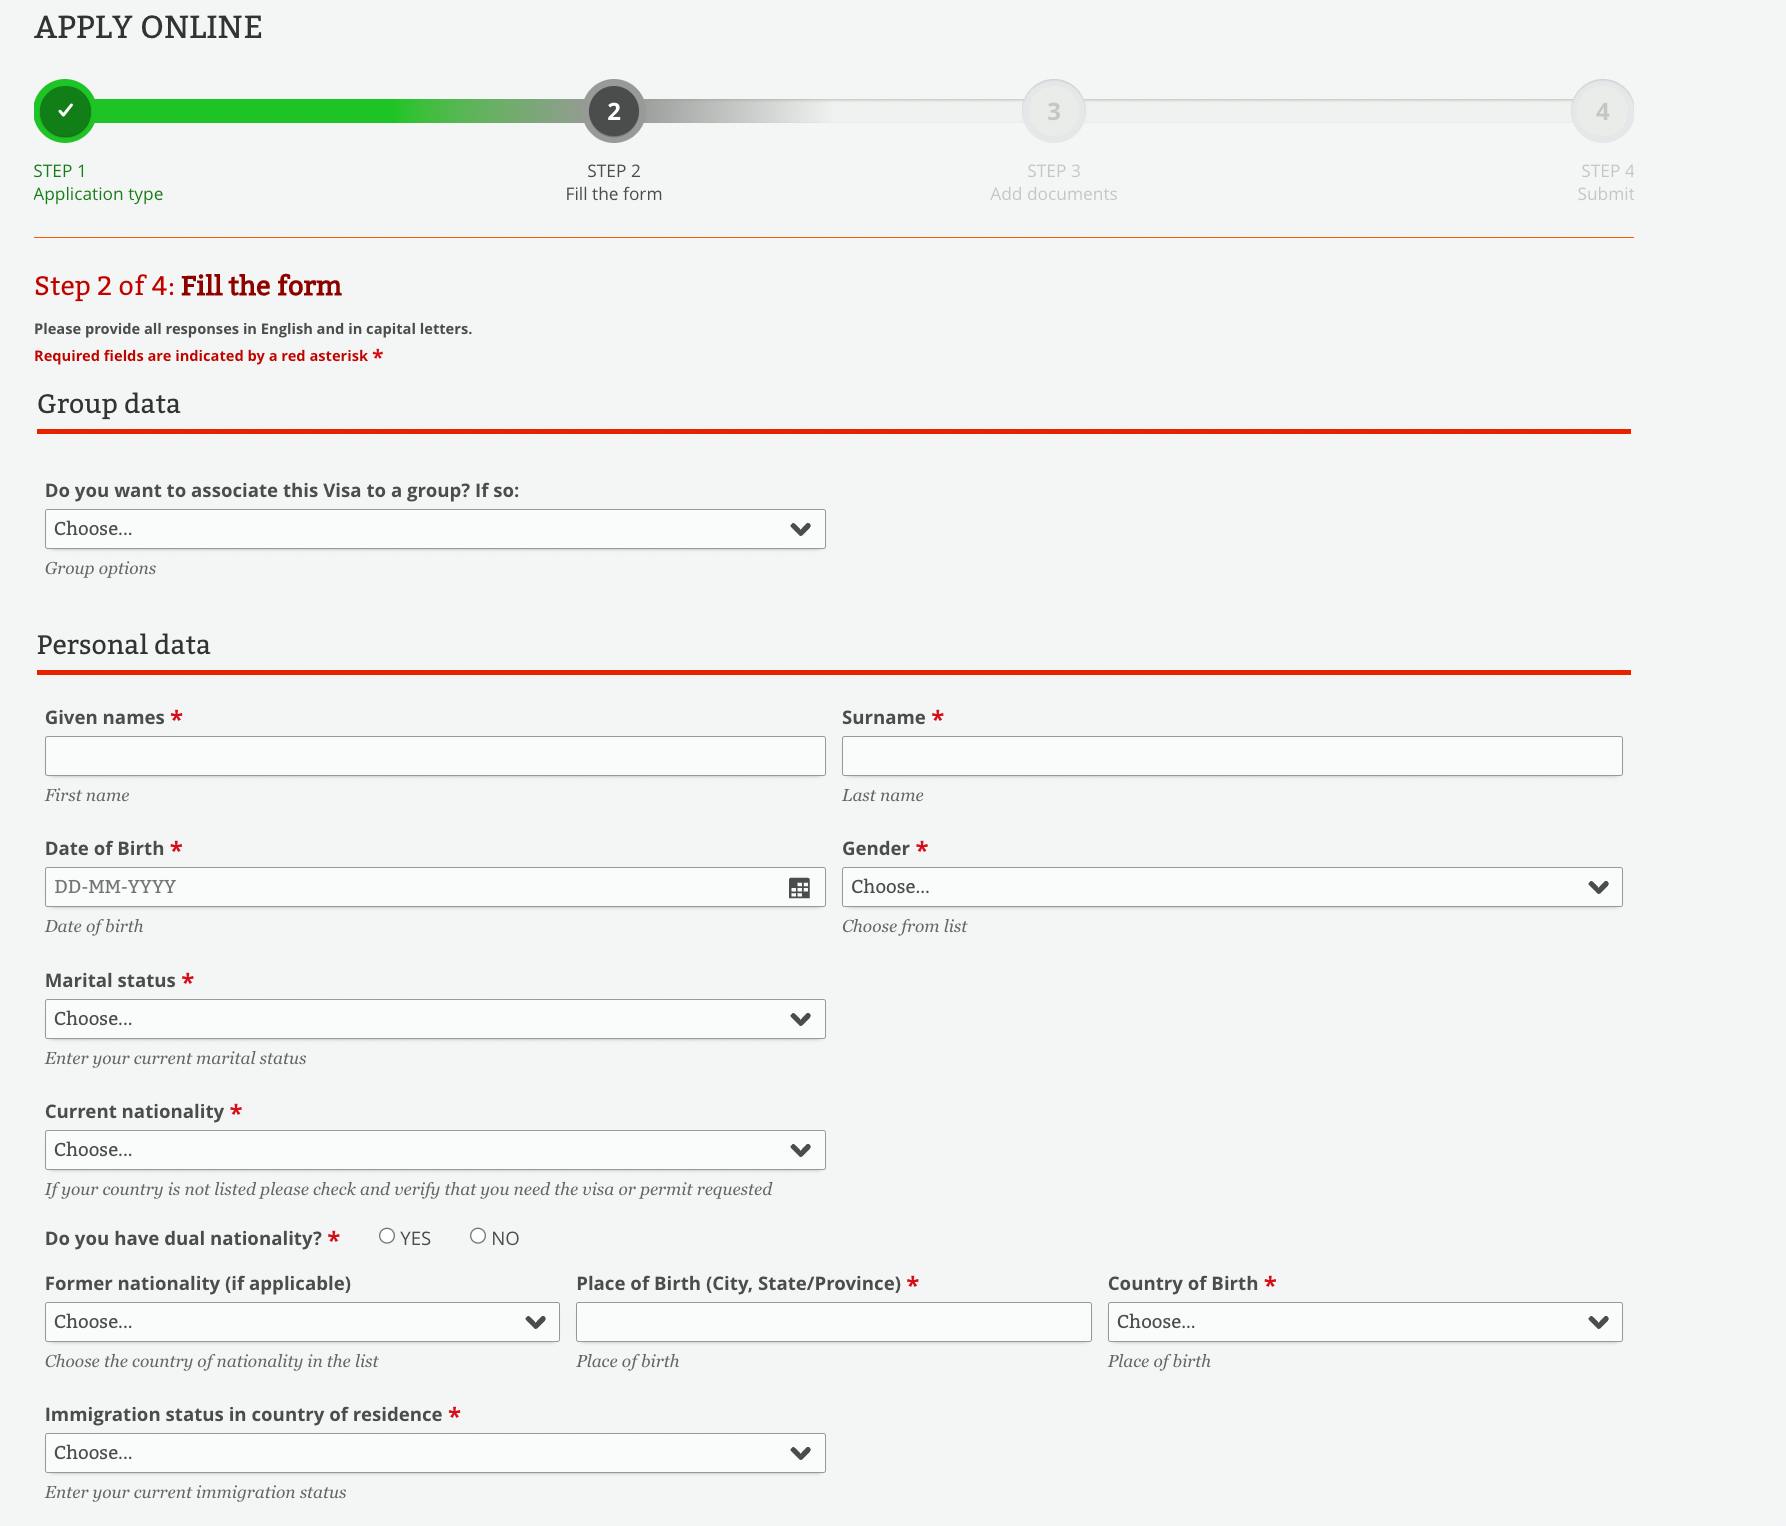Click the 'Last name' hint text
The height and width of the screenshot is (1526, 1786).
(883, 795)
